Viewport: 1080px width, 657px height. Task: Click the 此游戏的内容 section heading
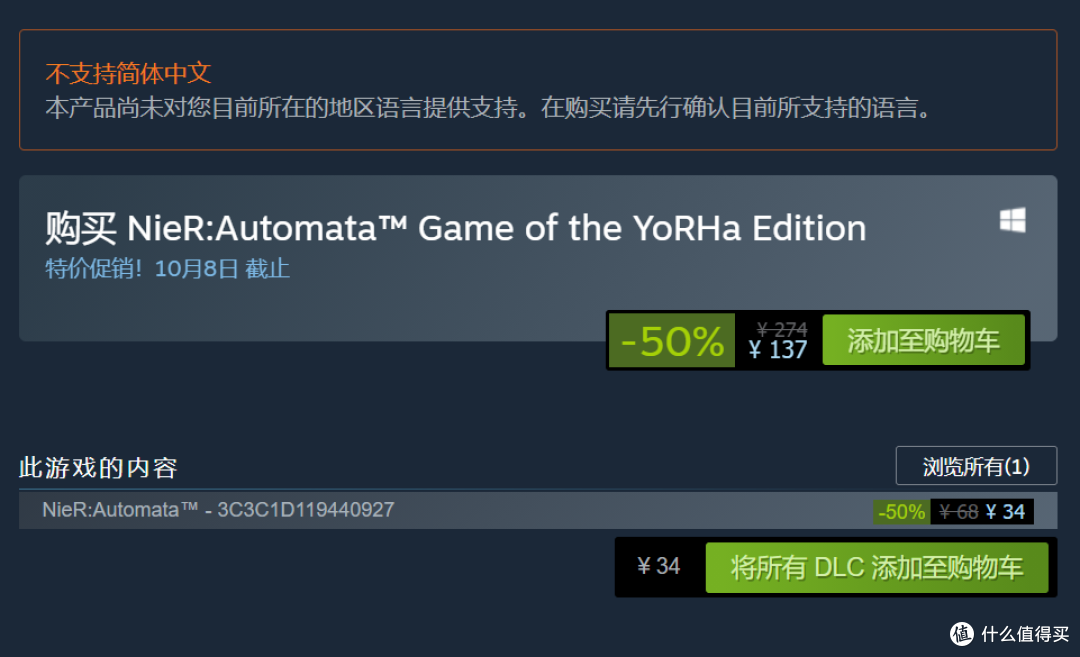click(x=98, y=468)
